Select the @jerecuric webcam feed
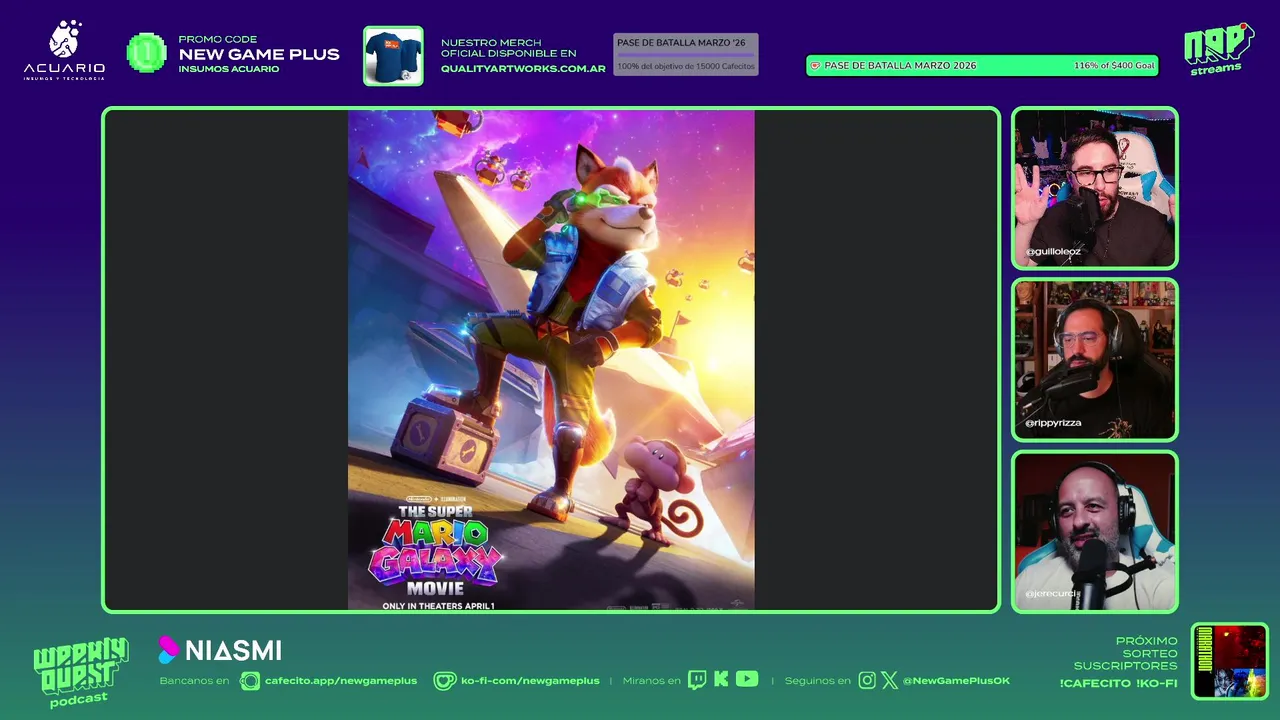The width and height of the screenshot is (1280, 720). click(x=1095, y=532)
